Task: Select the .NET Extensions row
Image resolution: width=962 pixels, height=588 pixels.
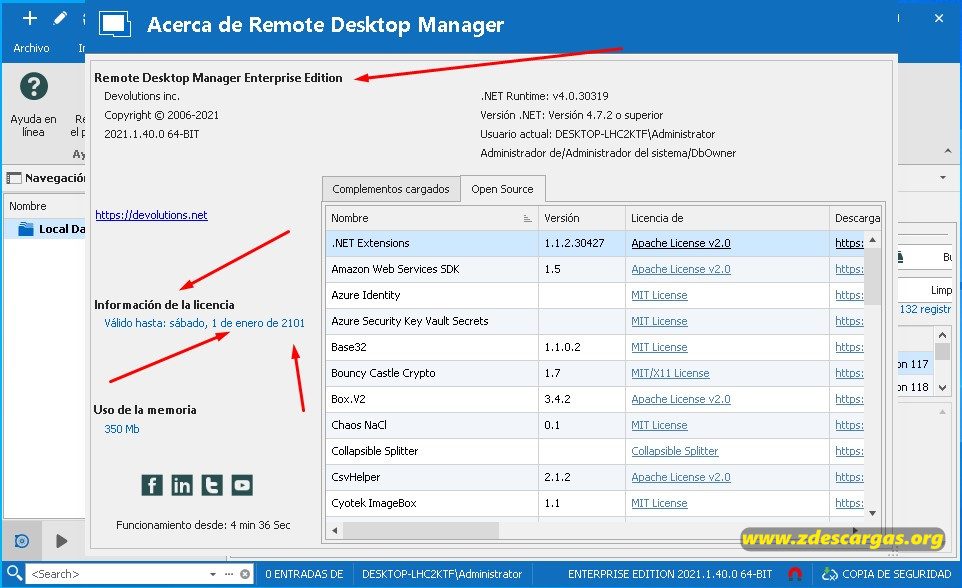Action: click(595, 243)
